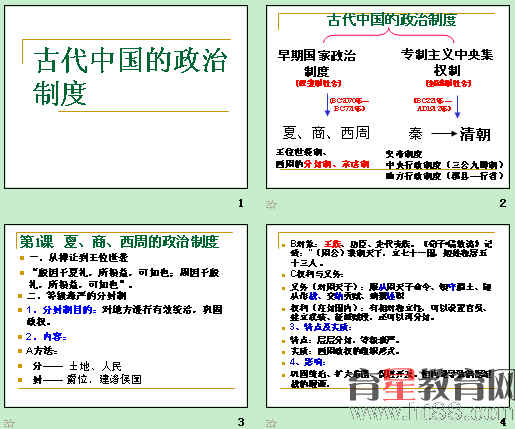
Task: Click the top green title on slide 2
Action: [392, 20]
